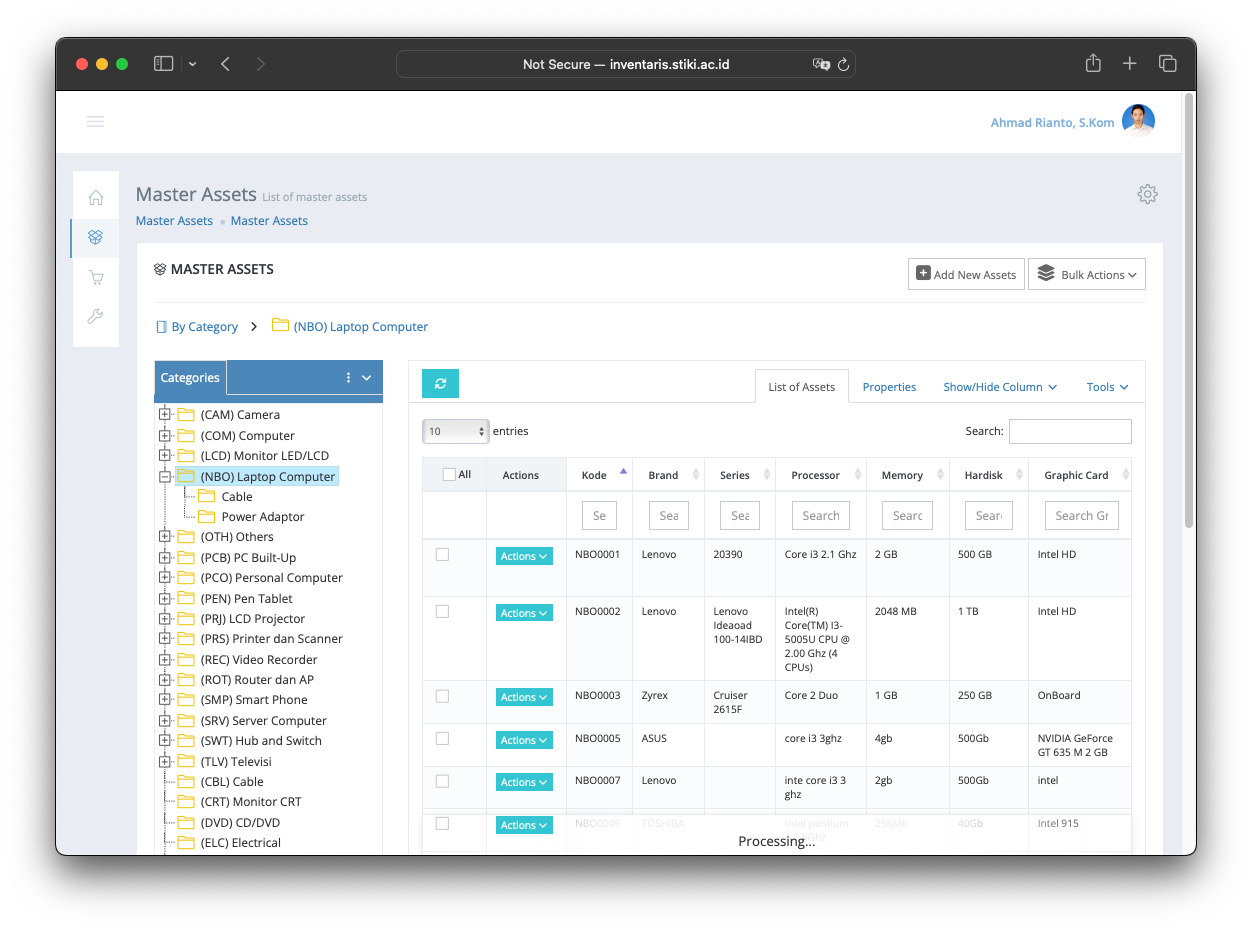
Task: Select the checkbox for NBO0003 row
Action: [x=442, y=696]
